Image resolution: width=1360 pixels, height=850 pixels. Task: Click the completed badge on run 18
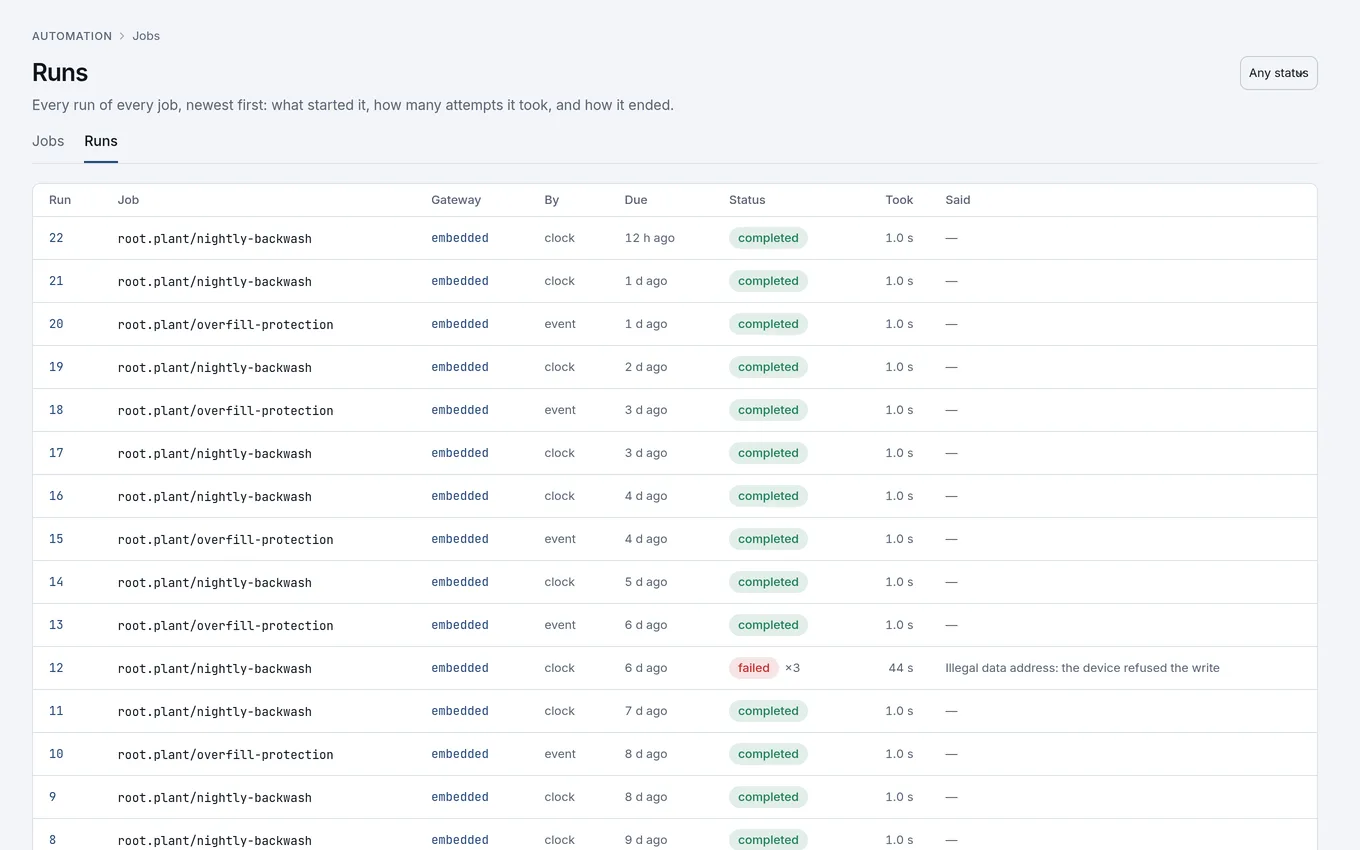click(768, 410)
